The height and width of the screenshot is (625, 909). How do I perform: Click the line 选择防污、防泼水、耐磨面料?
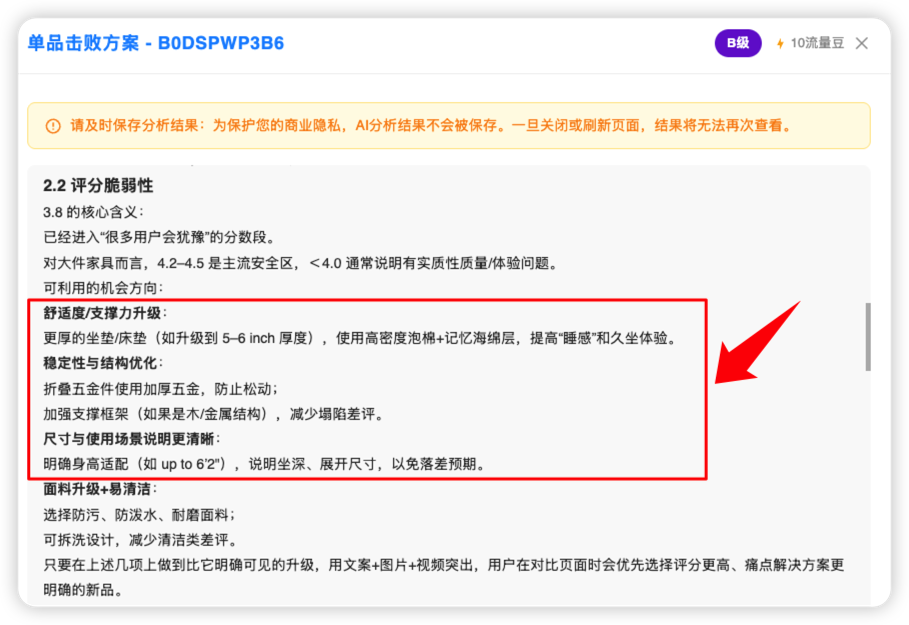click(139, 515)
